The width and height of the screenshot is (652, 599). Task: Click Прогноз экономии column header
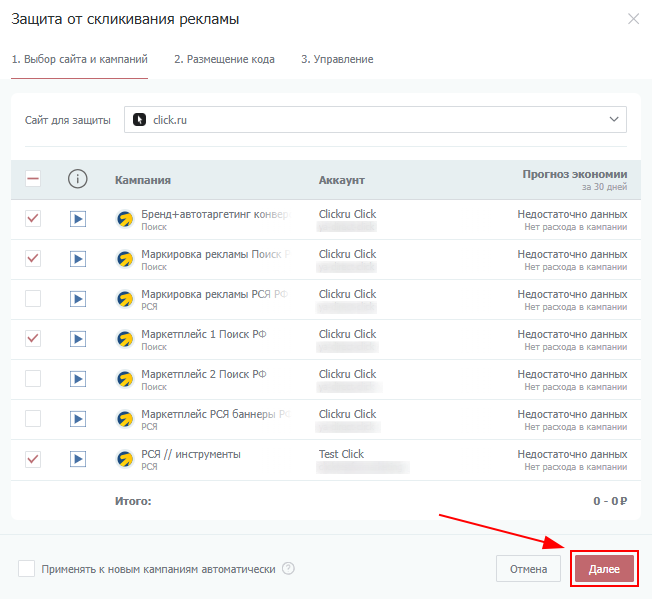[x=574, y=174]
